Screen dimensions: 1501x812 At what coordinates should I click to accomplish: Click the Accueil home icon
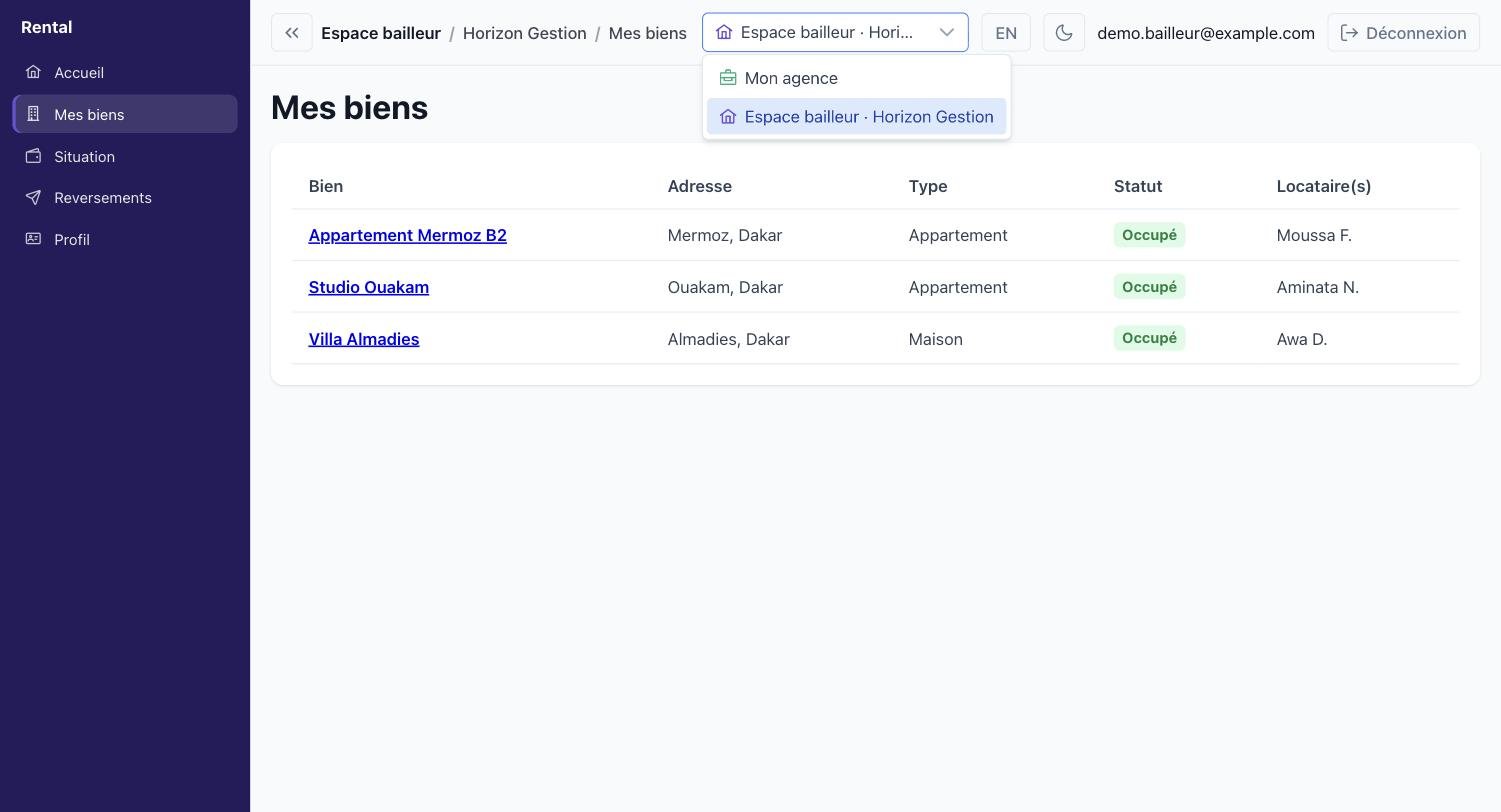[33, 72]
